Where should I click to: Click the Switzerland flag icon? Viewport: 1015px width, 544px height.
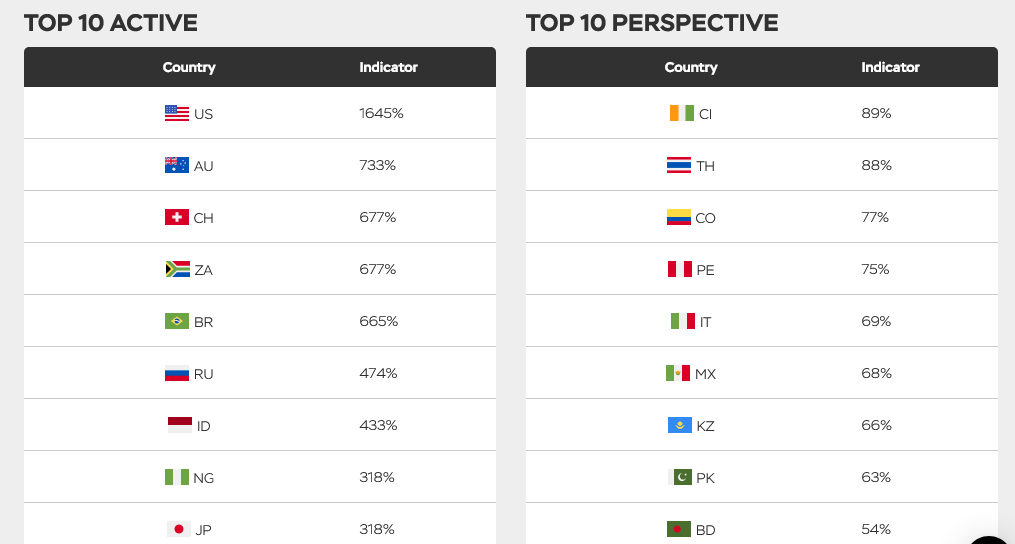pyautogui.click(x=176, y=218)
